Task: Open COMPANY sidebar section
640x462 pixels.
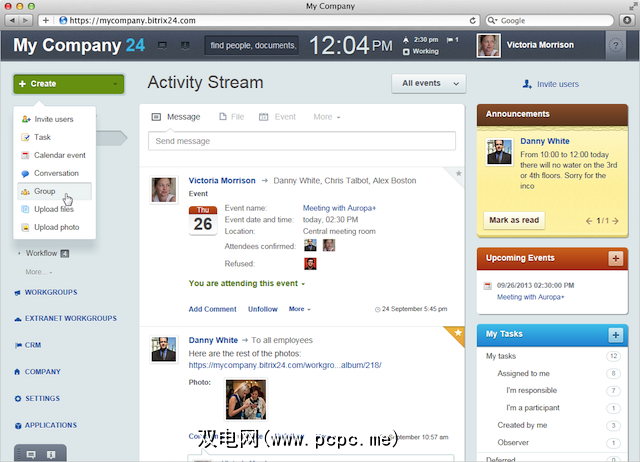Action: coord(42,372)
